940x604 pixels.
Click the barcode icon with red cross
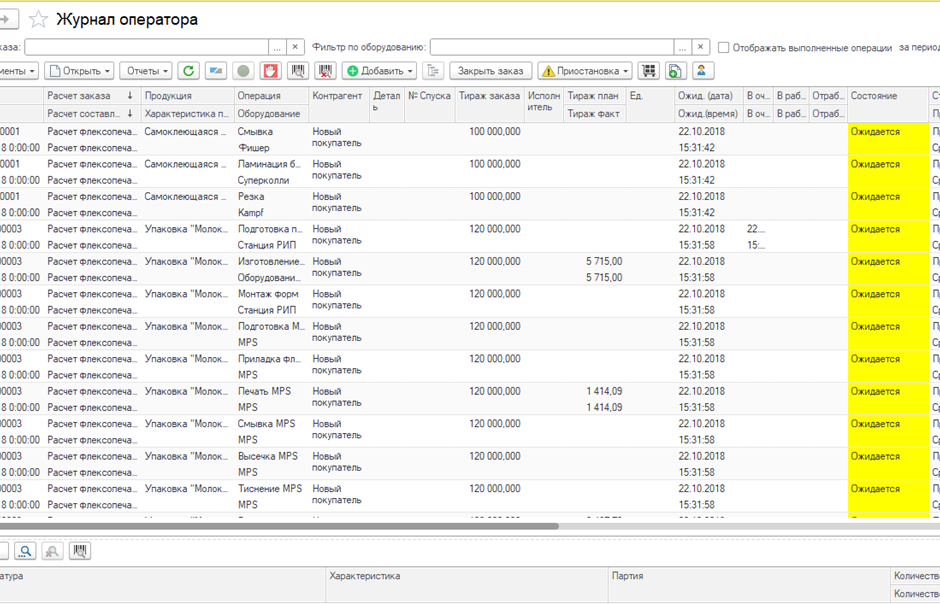tap(325, 71)
